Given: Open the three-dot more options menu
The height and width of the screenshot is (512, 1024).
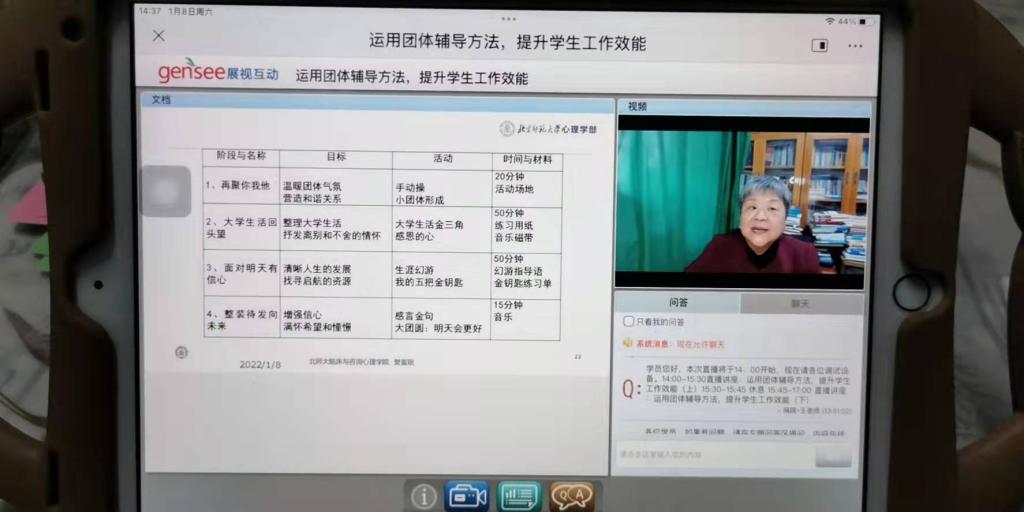Looking at the screenshot, I should [x=855, y=45].
